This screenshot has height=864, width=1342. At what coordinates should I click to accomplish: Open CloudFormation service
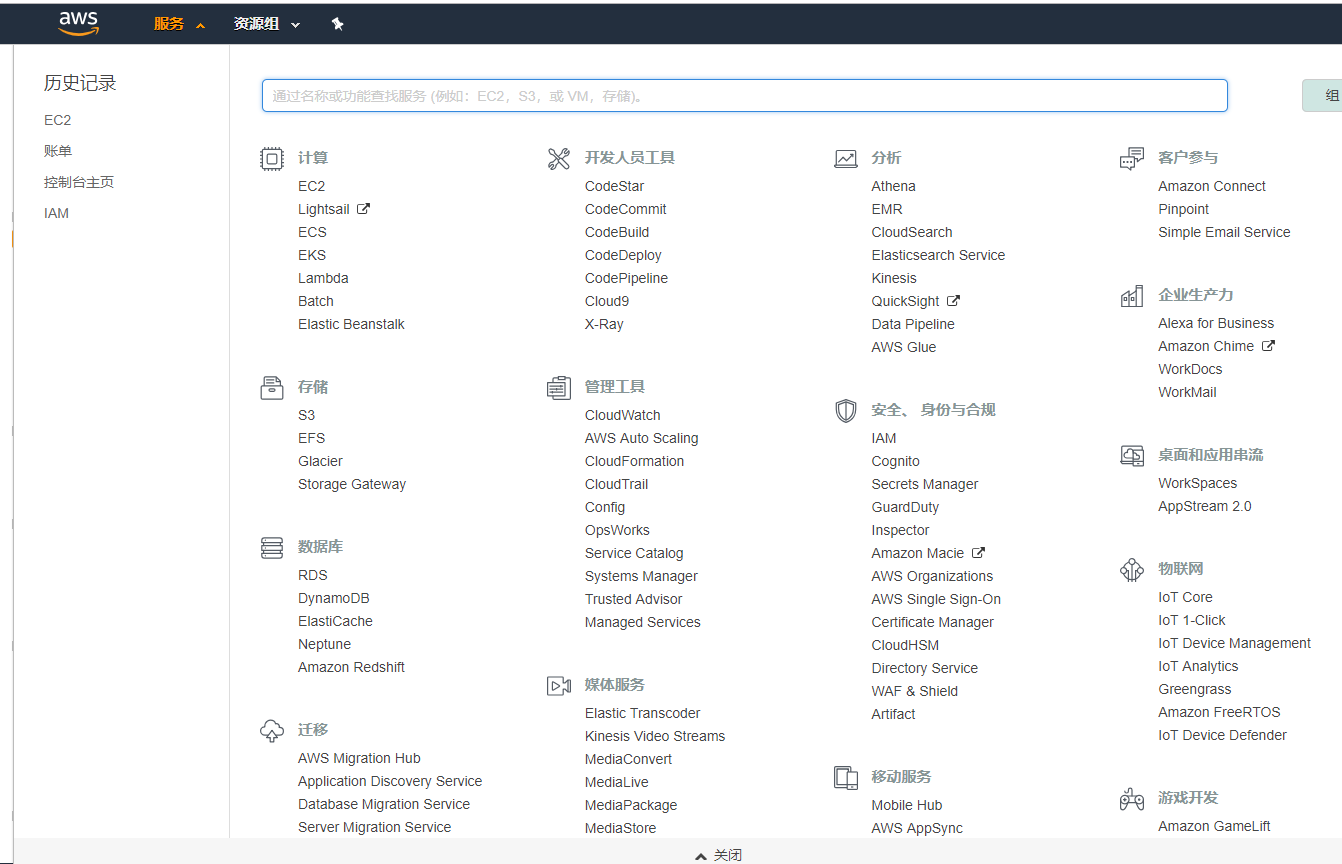click(634, 461)
